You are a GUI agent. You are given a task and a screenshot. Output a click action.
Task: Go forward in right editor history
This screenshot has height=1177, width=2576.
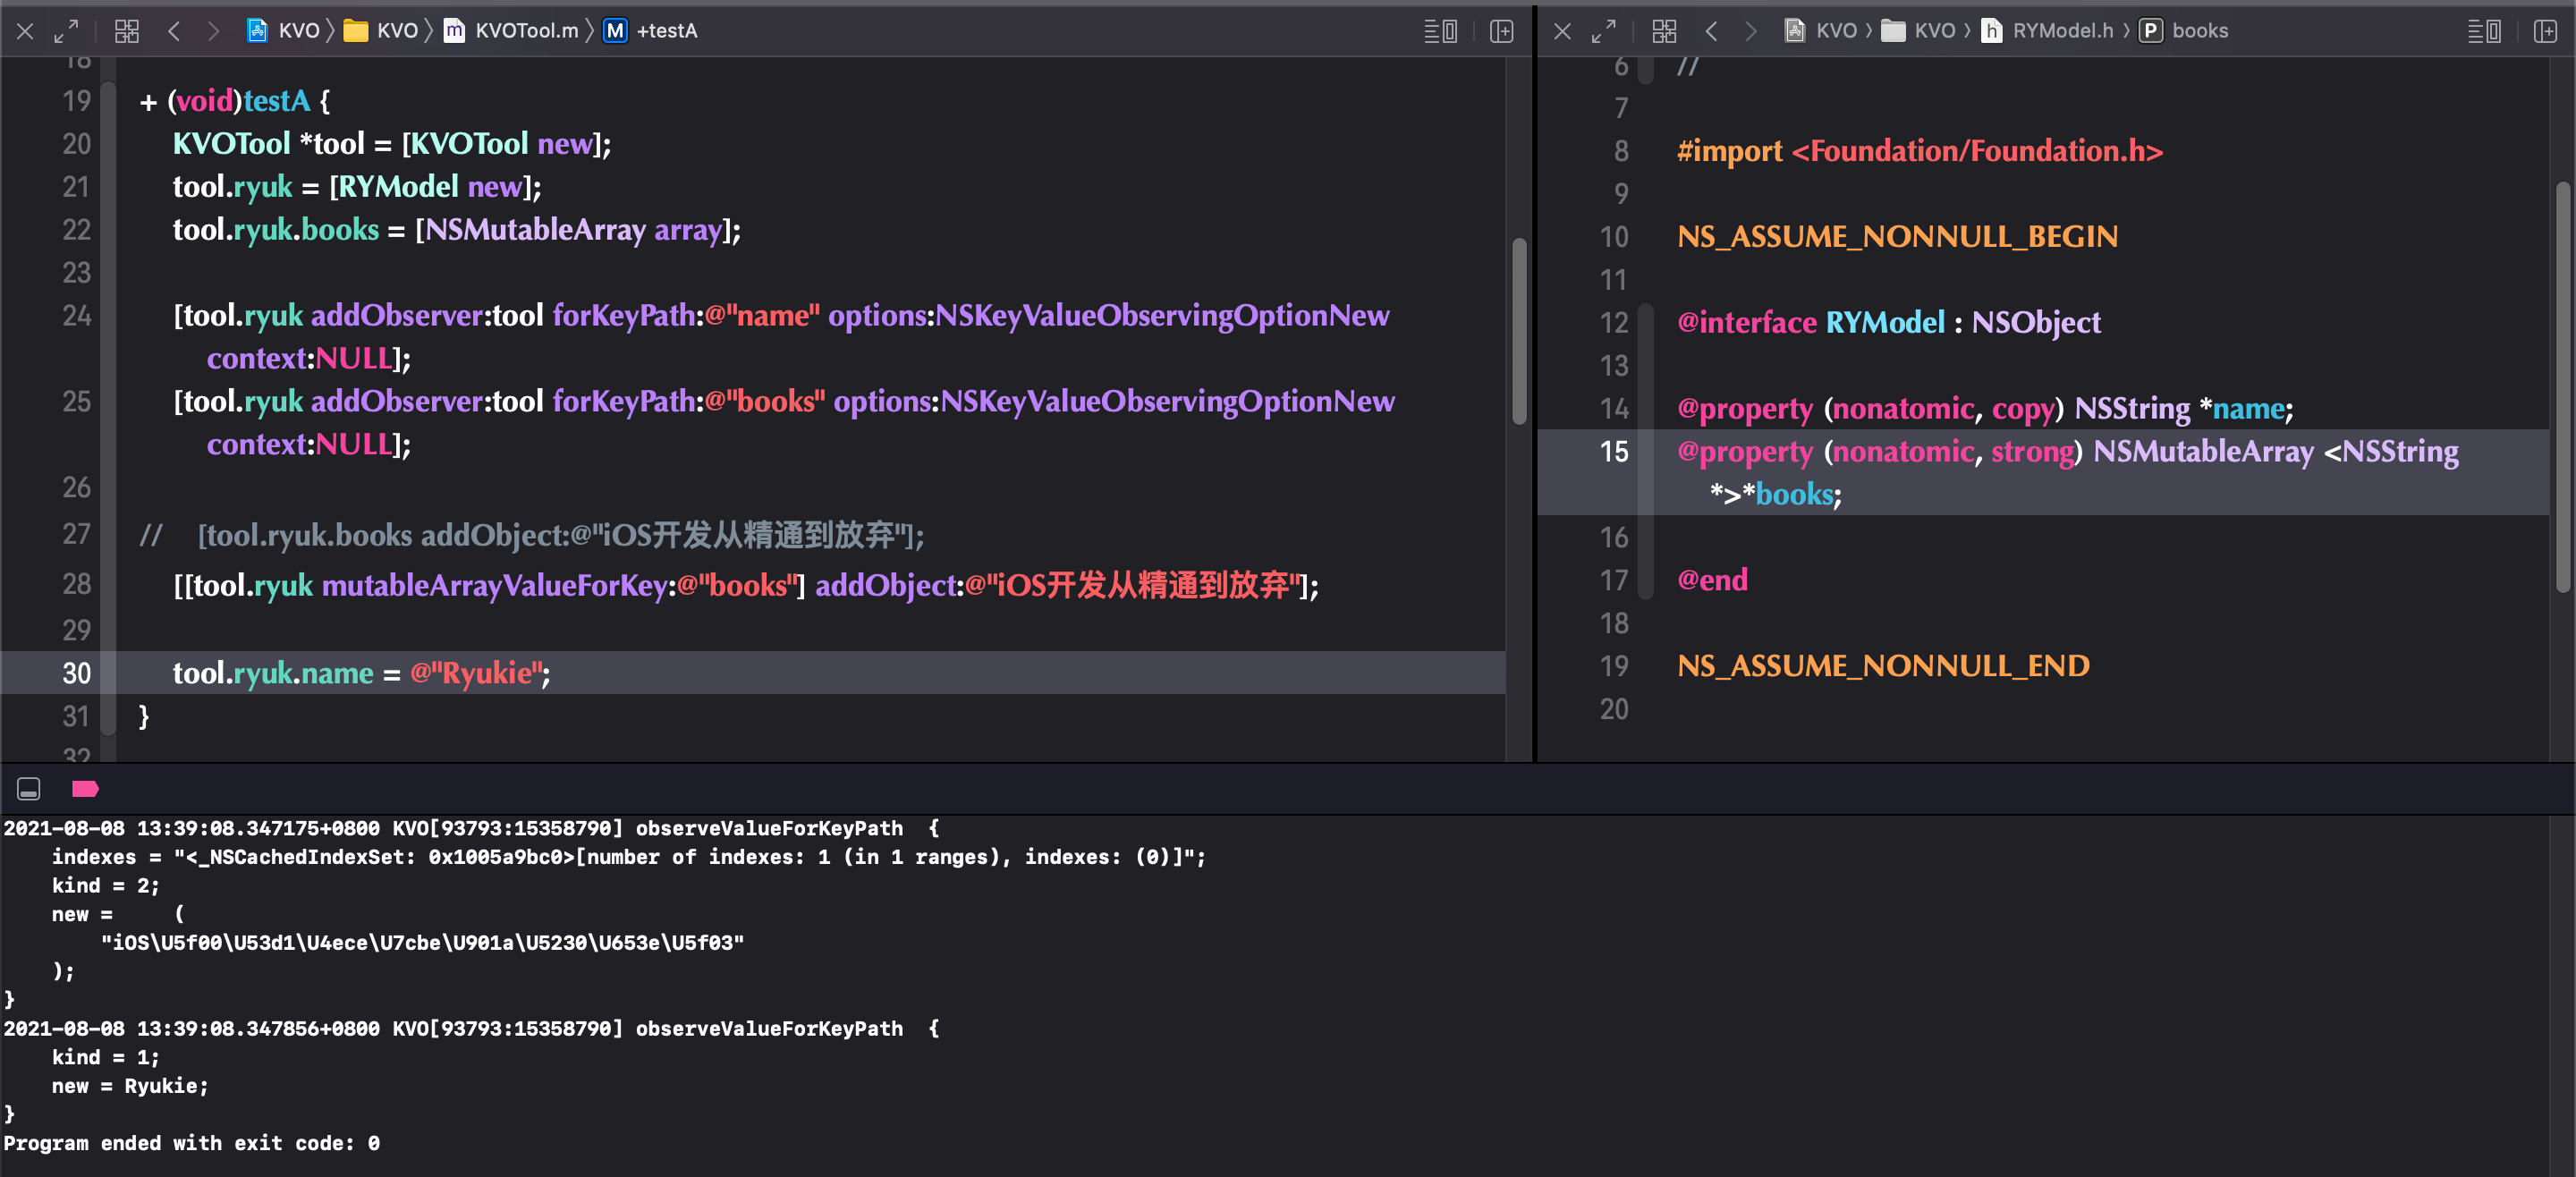click(1750, 31)
